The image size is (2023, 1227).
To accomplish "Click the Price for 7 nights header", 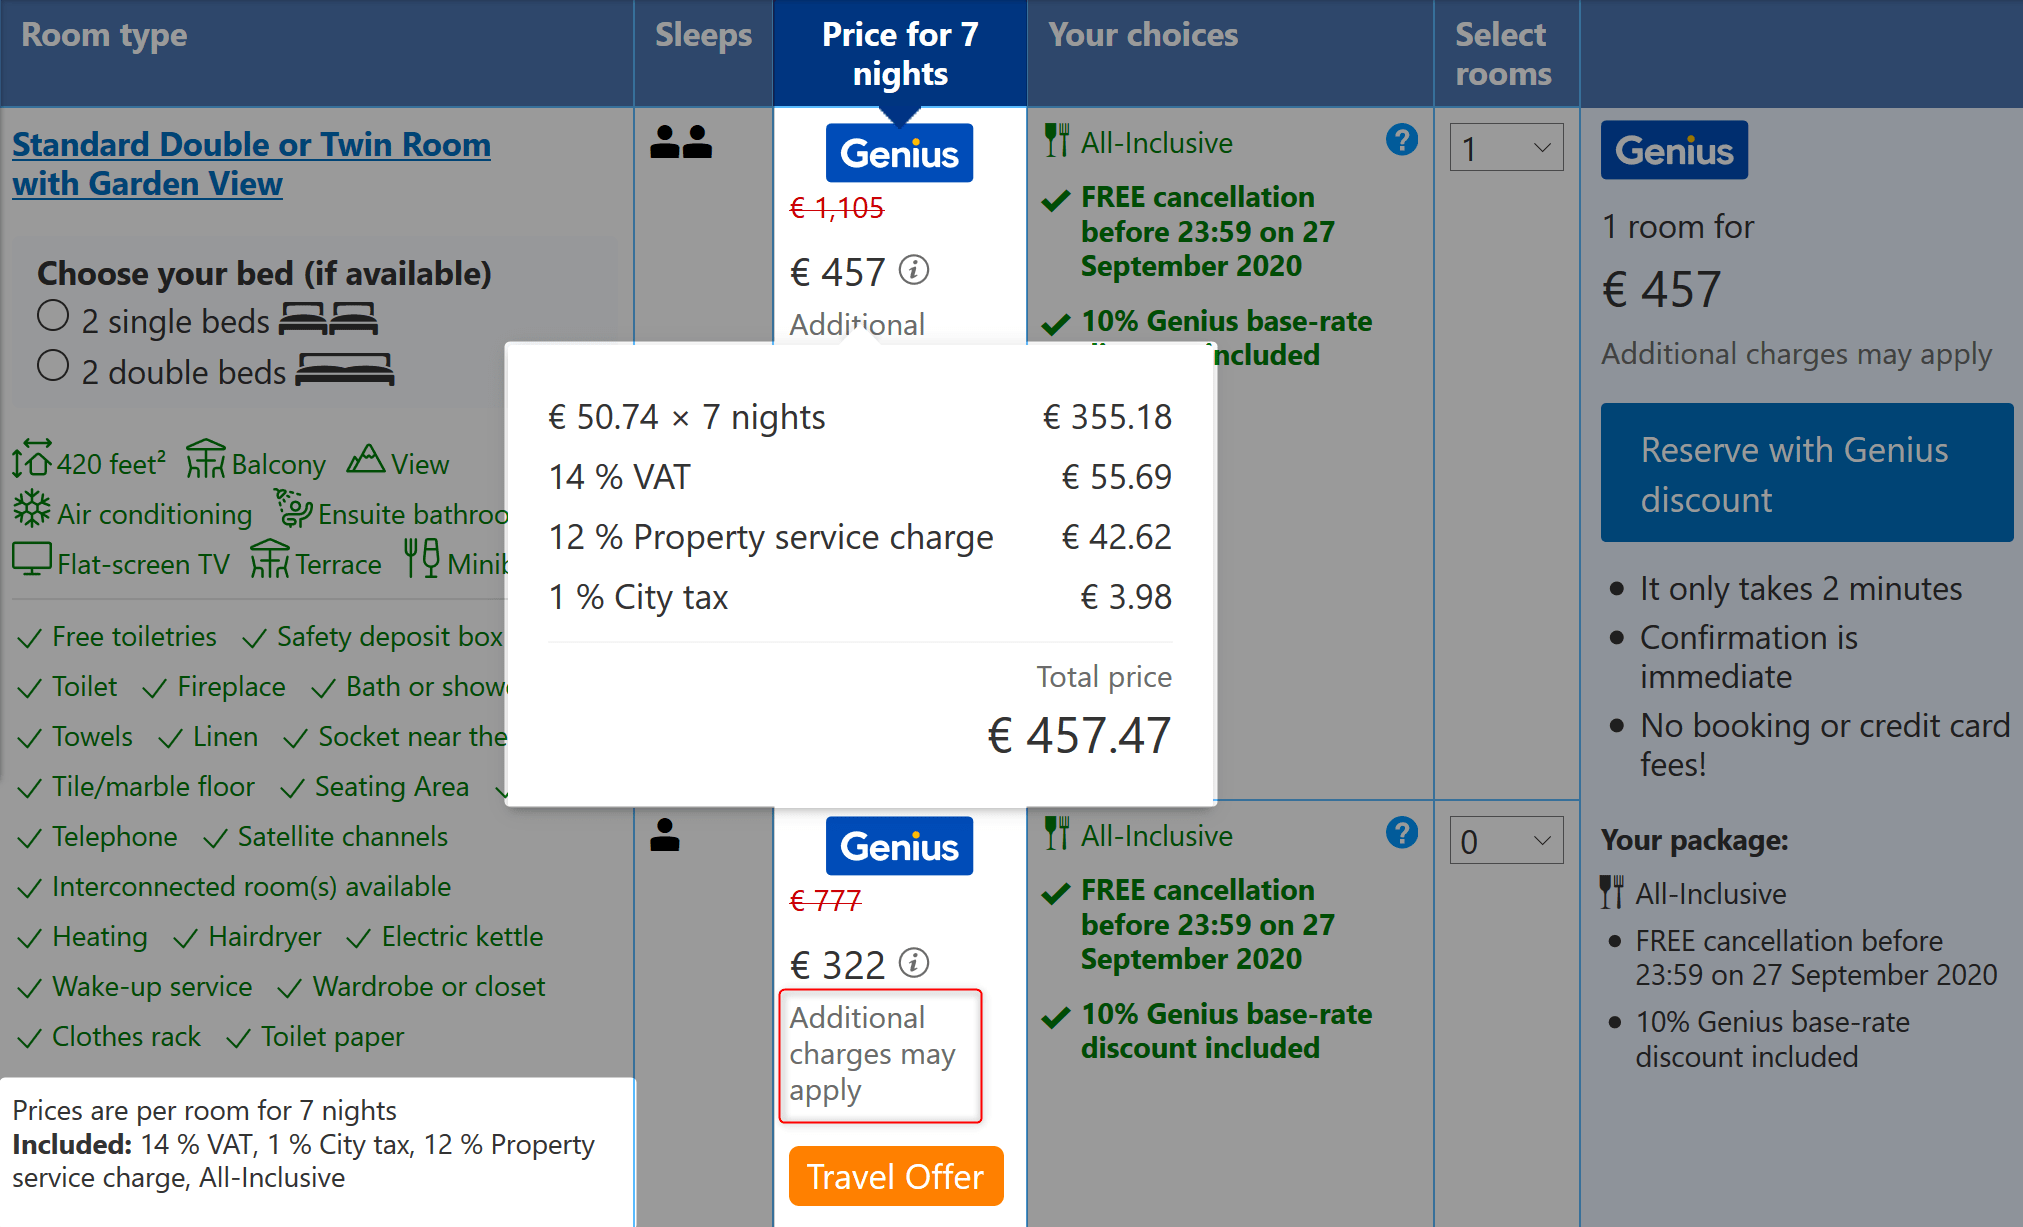I will point(899,54).
